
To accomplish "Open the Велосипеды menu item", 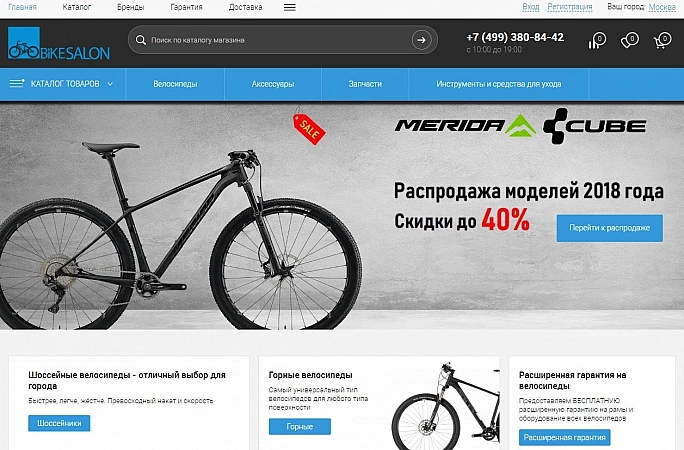I will click(175, 84).
